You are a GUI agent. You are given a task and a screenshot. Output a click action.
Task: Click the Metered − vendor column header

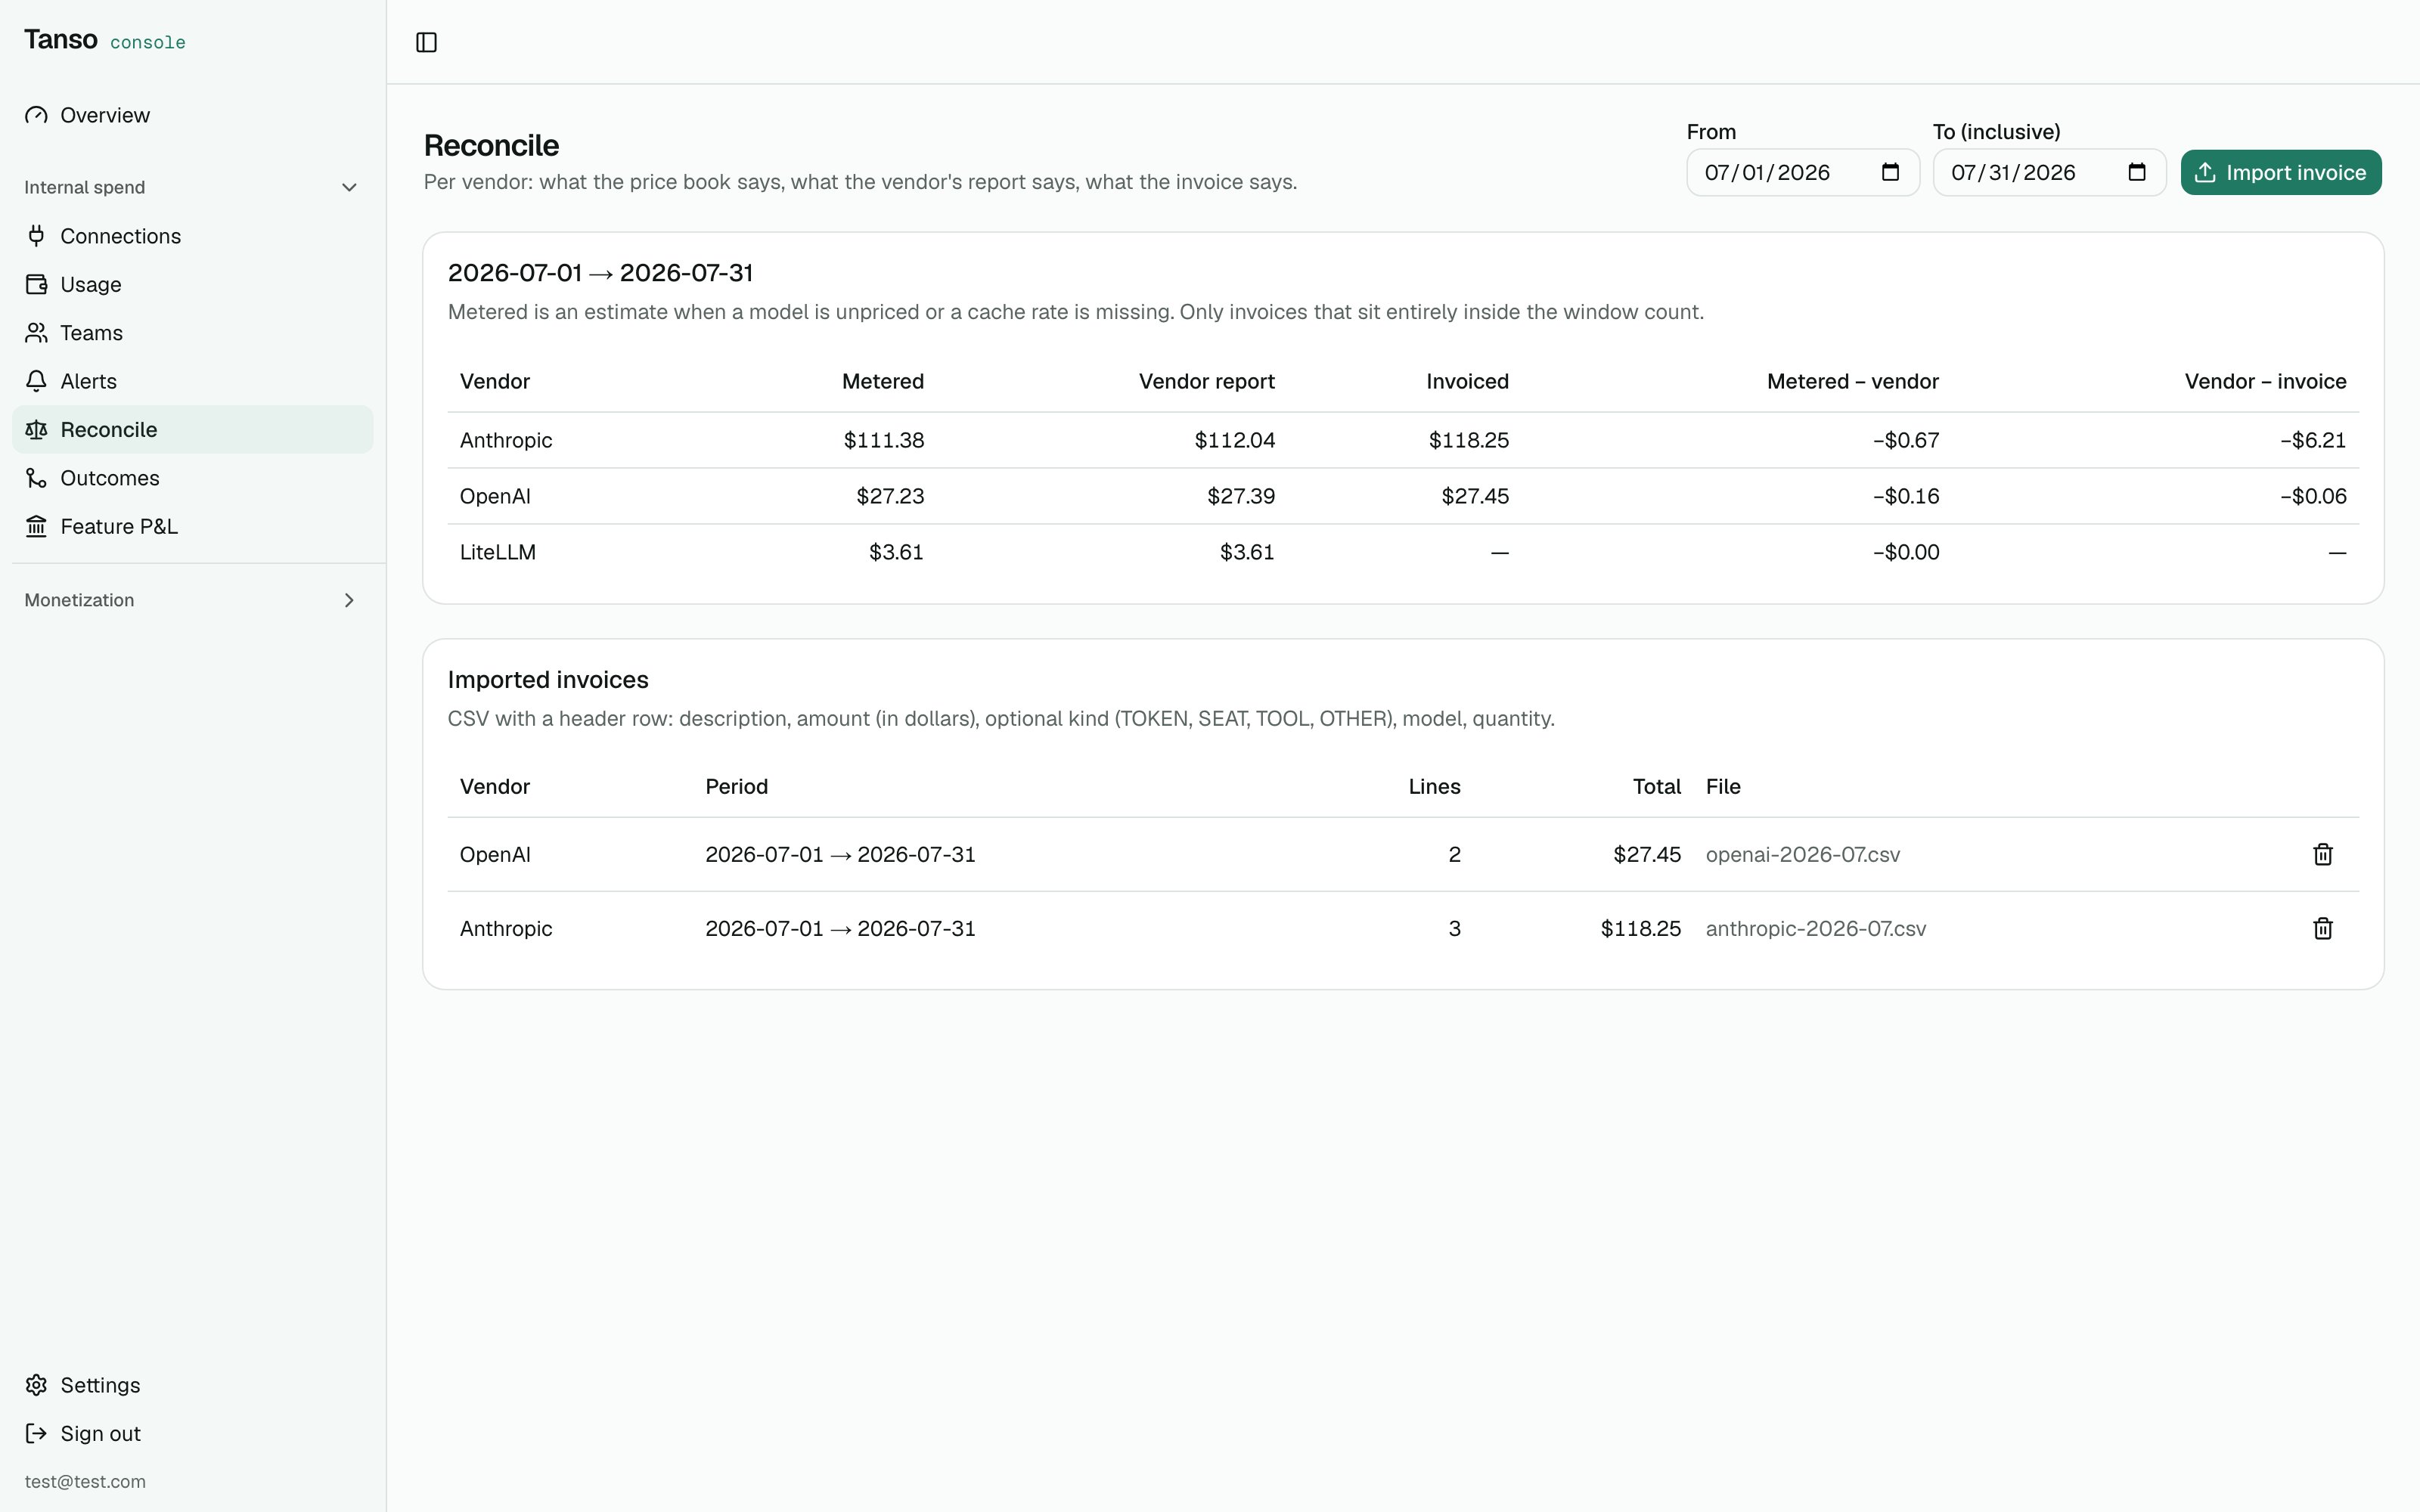[1852, 381]
